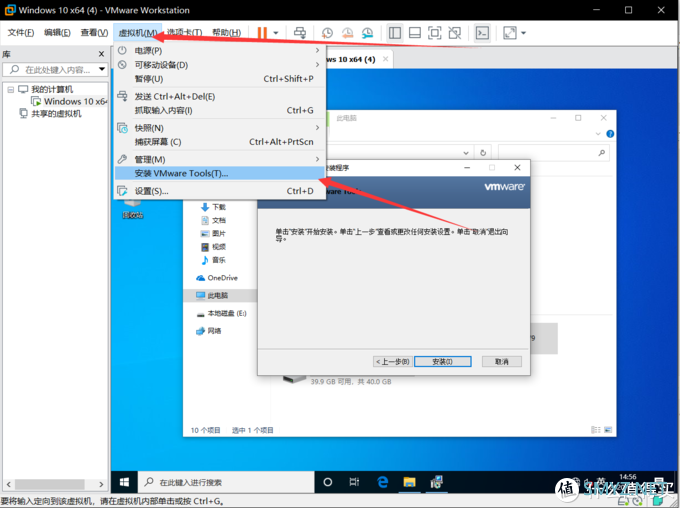Select 发送 Ctrl+Alt+Del(E) entry
Screen dimensions: 680x508
[220, 97]
